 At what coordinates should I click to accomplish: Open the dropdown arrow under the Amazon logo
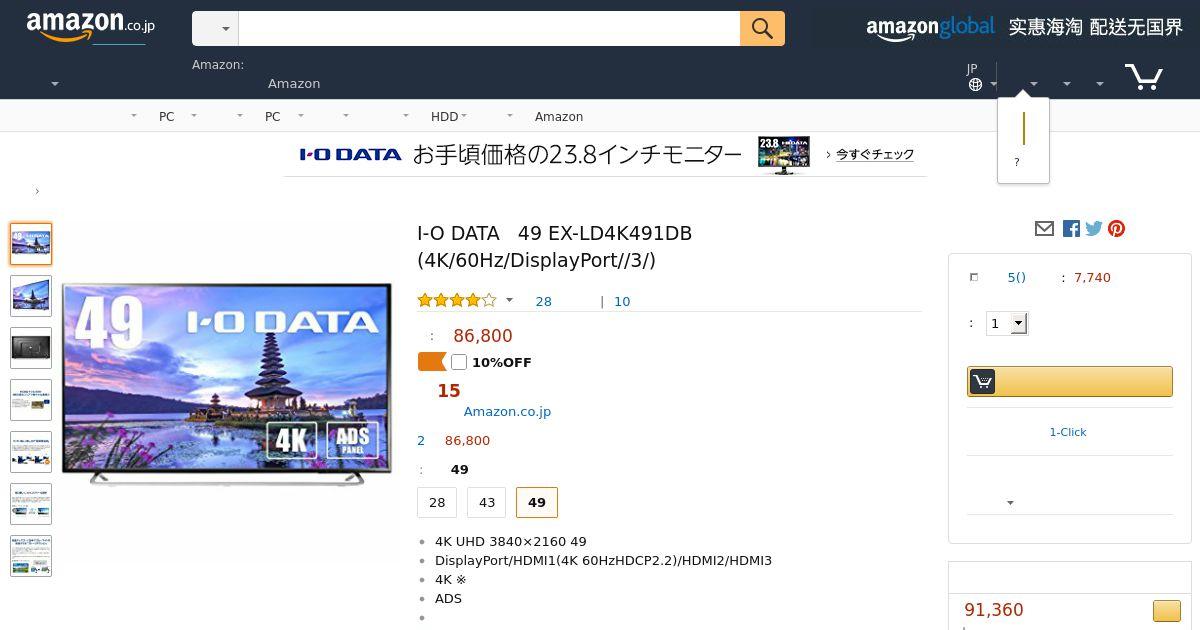coord(55,84)
